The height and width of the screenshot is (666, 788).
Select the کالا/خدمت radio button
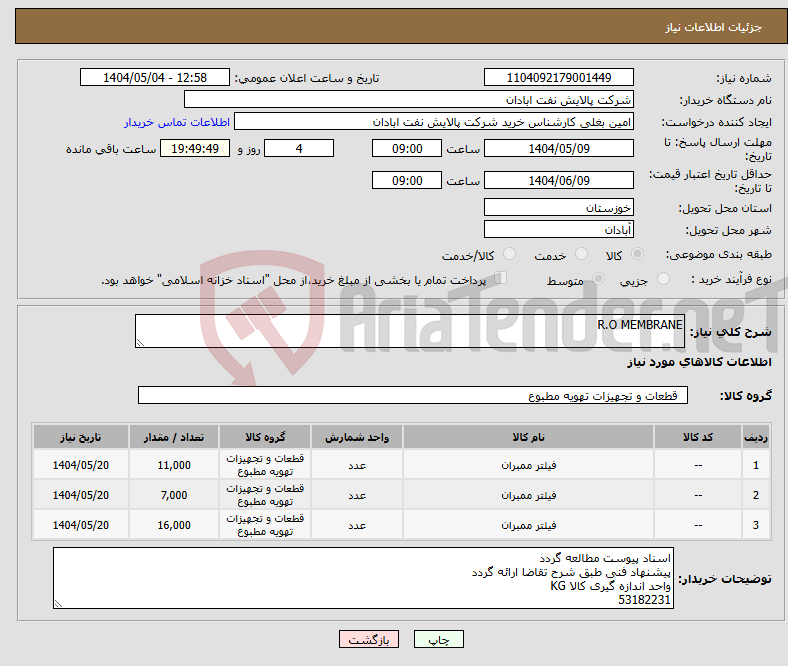[x=509, y=254]
